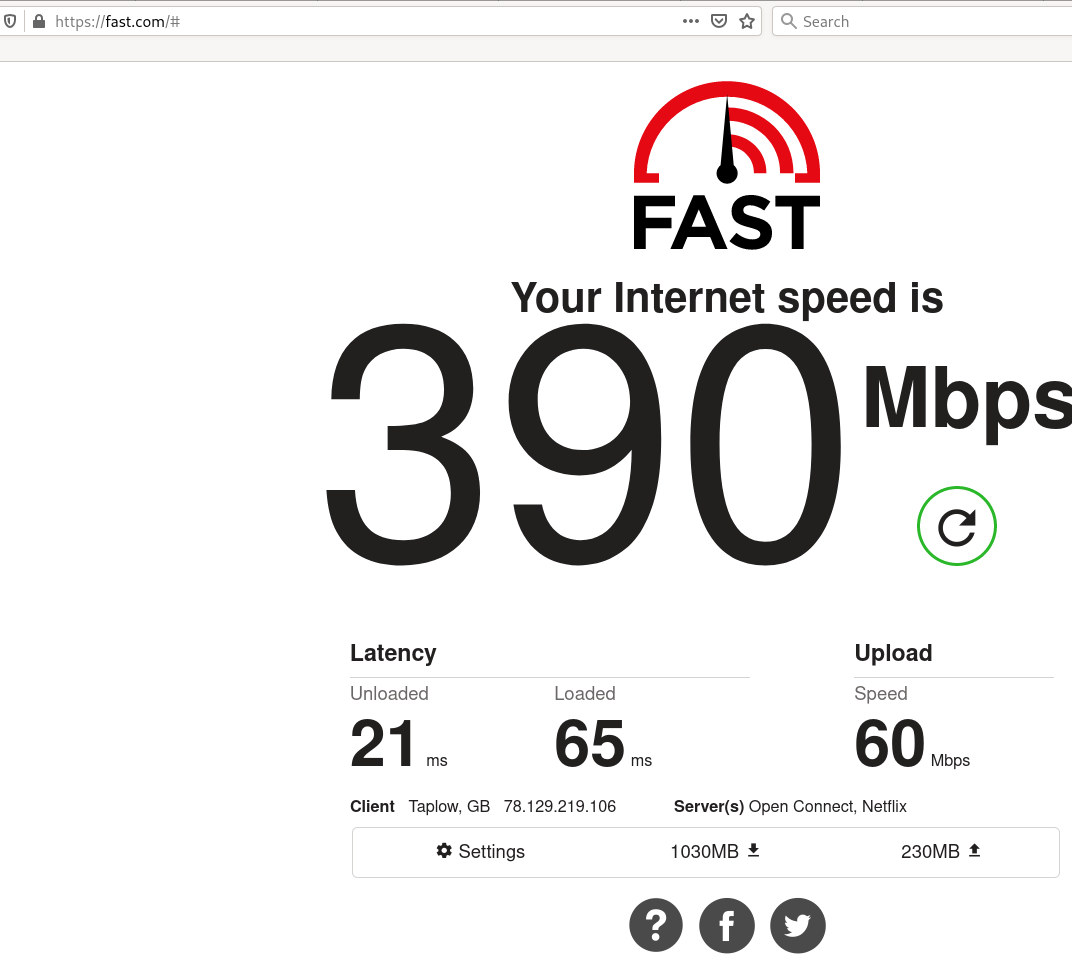Click the browser Search field
The image size is (1072, 973).
(x=923, y=21)
